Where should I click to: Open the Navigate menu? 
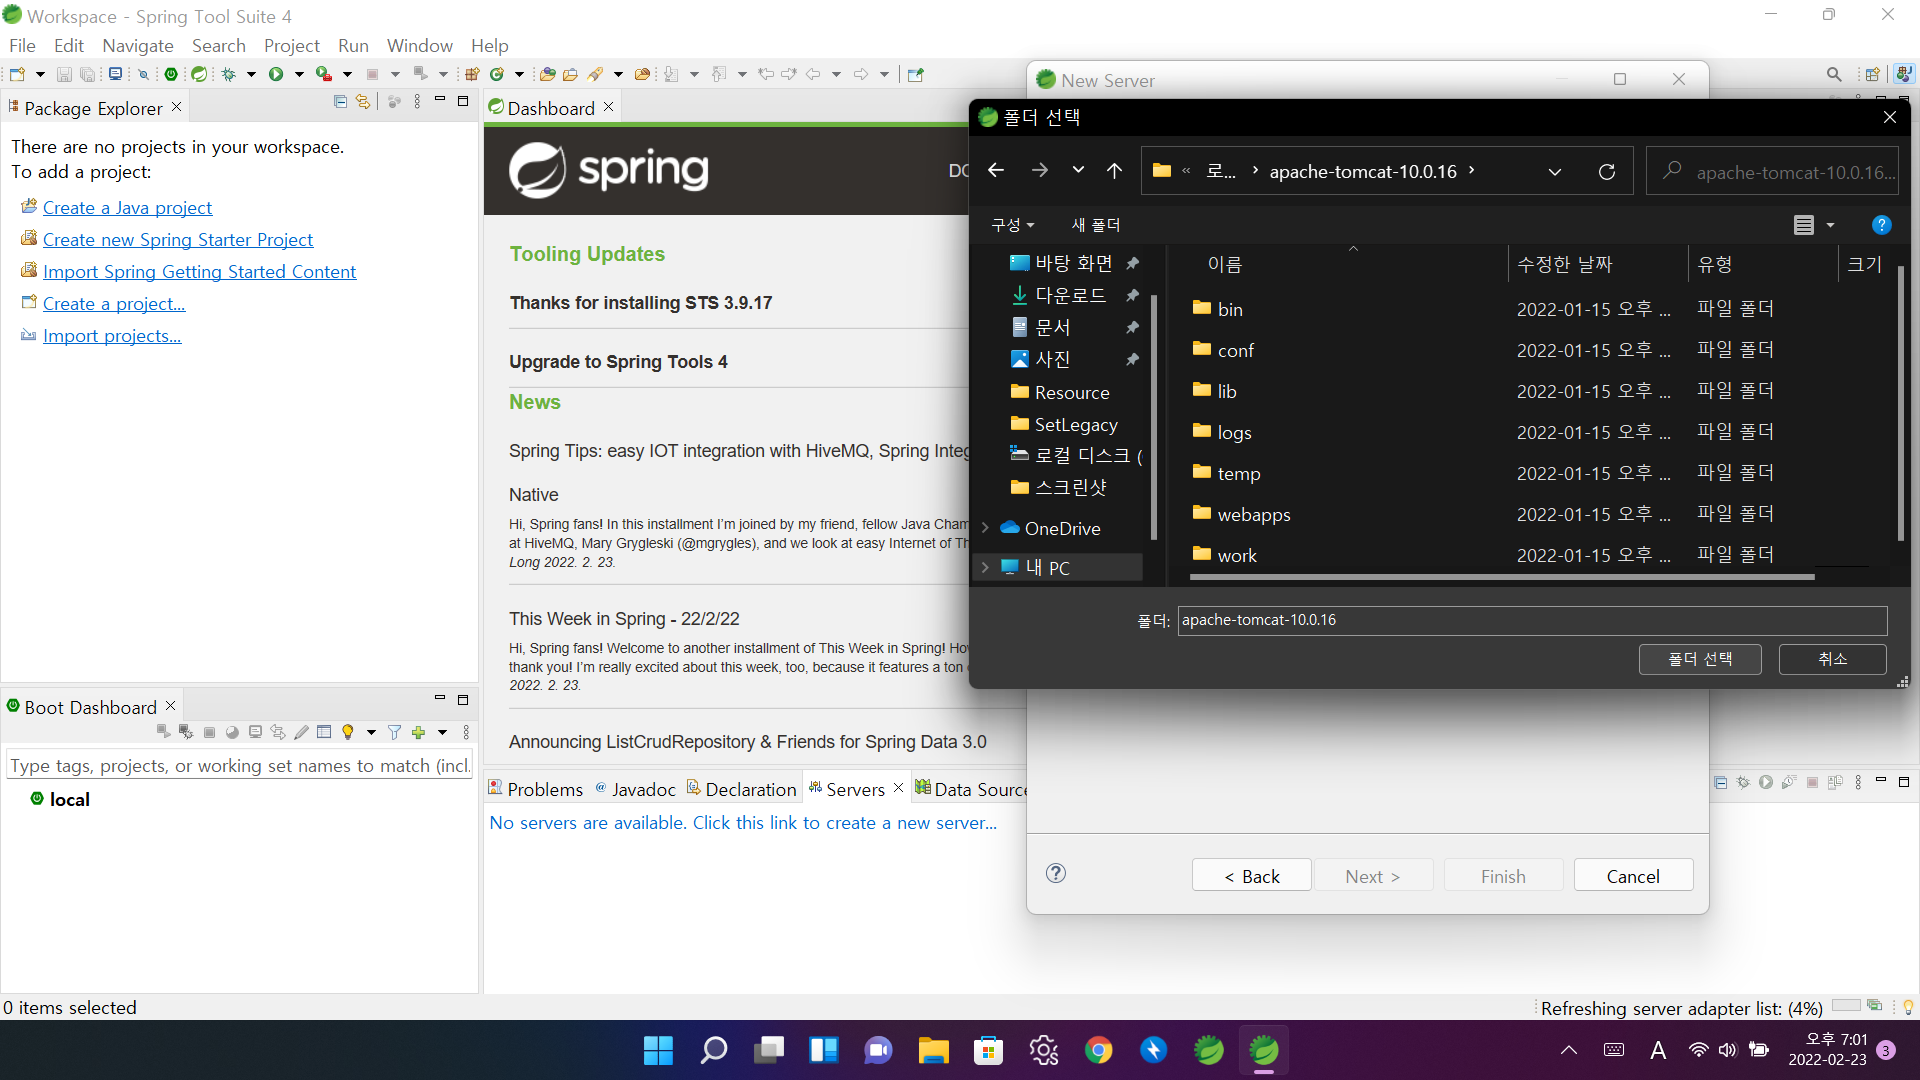point(137,46)
